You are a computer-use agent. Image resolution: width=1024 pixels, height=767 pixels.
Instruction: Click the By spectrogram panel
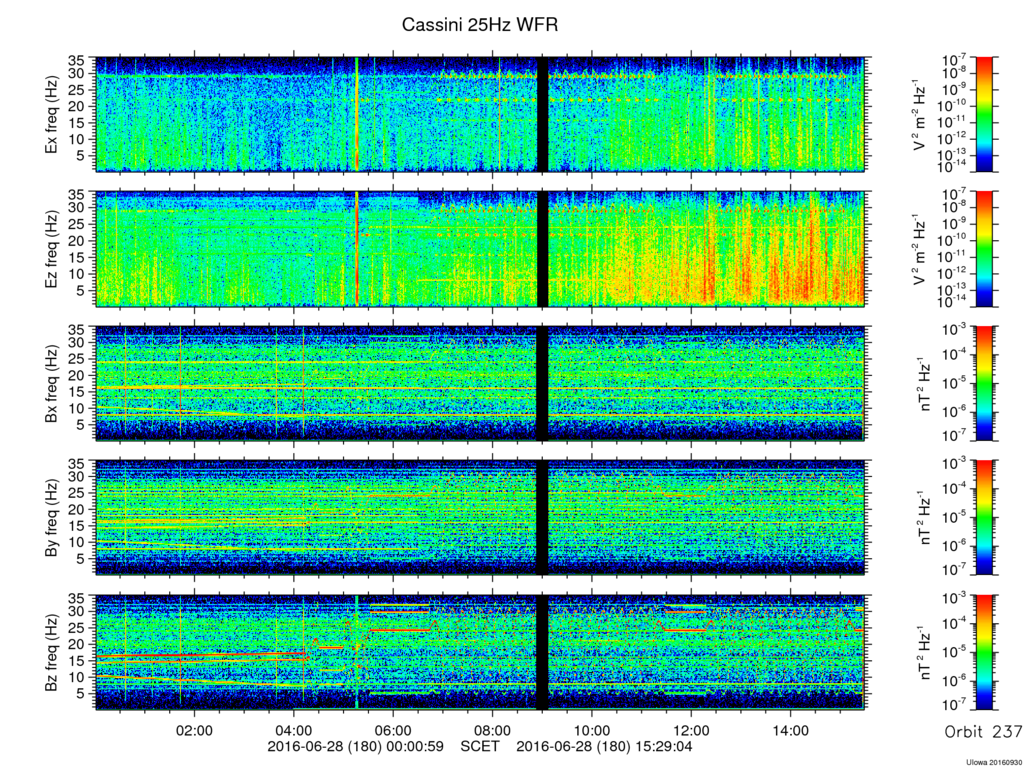pos(480,517)
